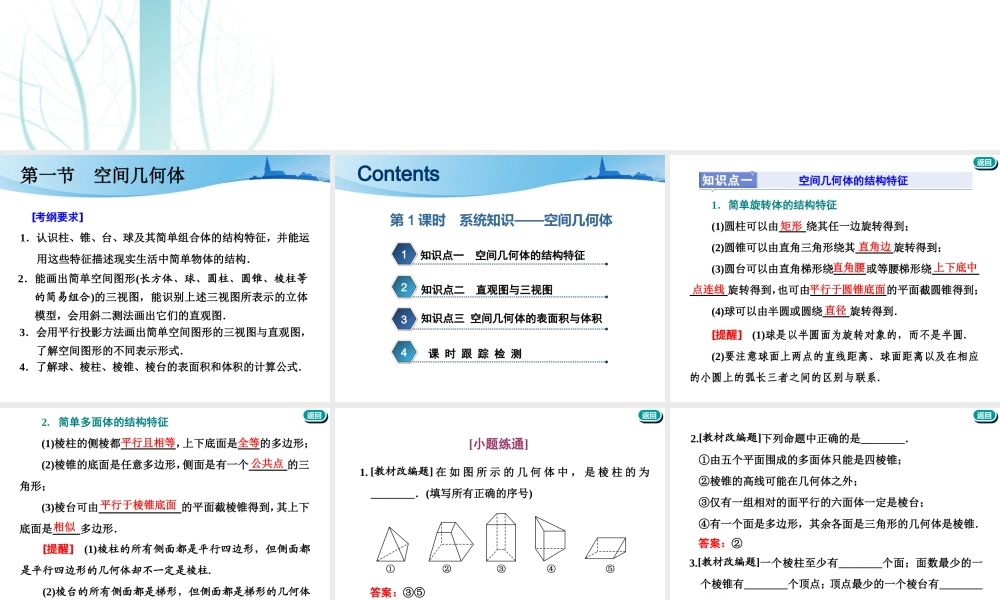This screenshot has height=600, width=1000.
Task: Click the Contents heading
Action: pyautogui.click(x=398, y=174)
